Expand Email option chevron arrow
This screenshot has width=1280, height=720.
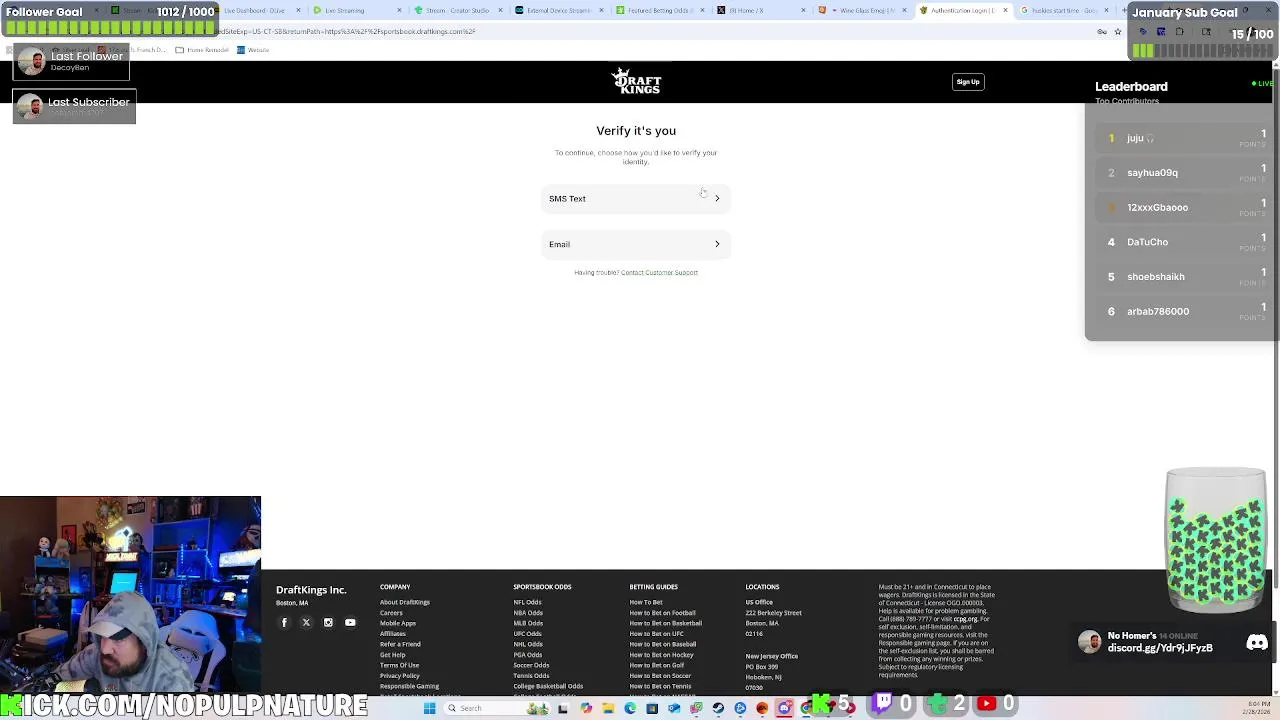click(x=717, y=244)
